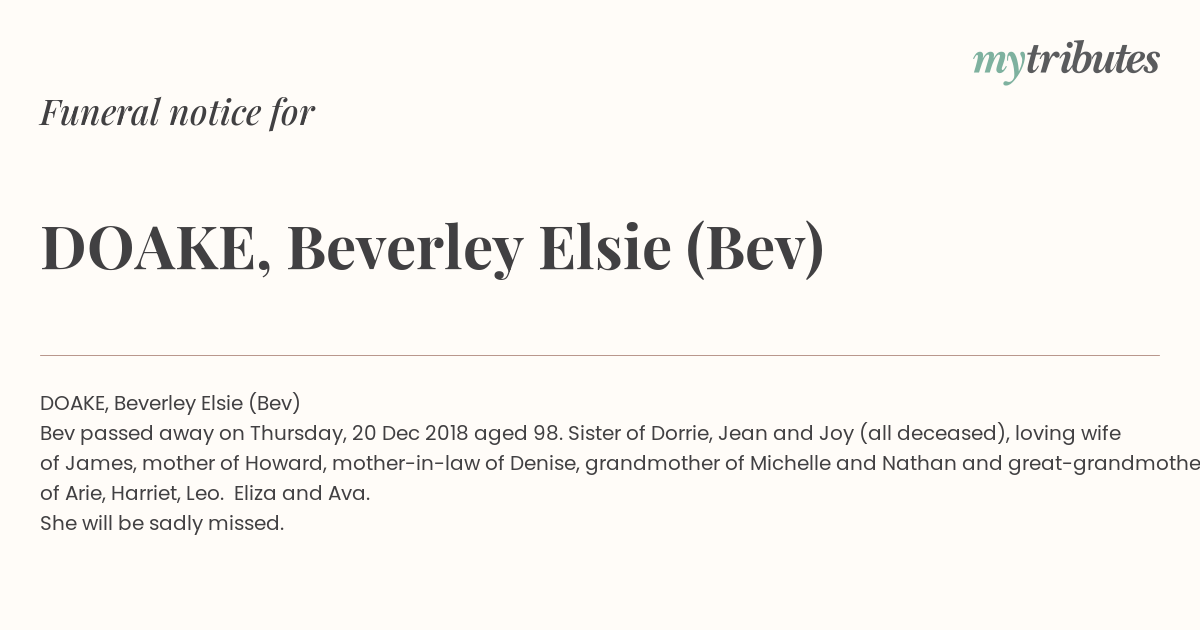This screenshot has height=630, width=1200.
Task: Click the green "my" part of the logo
Action: point(999,64)
